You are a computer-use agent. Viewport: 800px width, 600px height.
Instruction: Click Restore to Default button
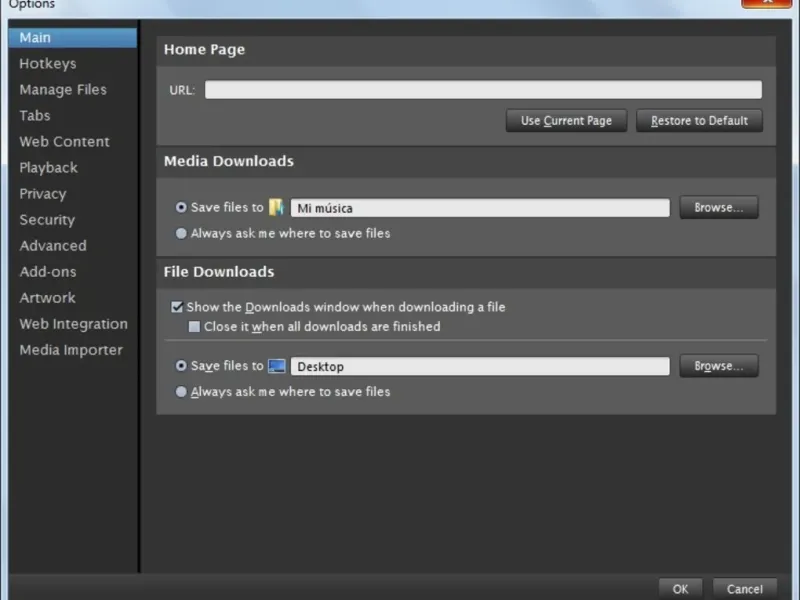tap(699, 121)
